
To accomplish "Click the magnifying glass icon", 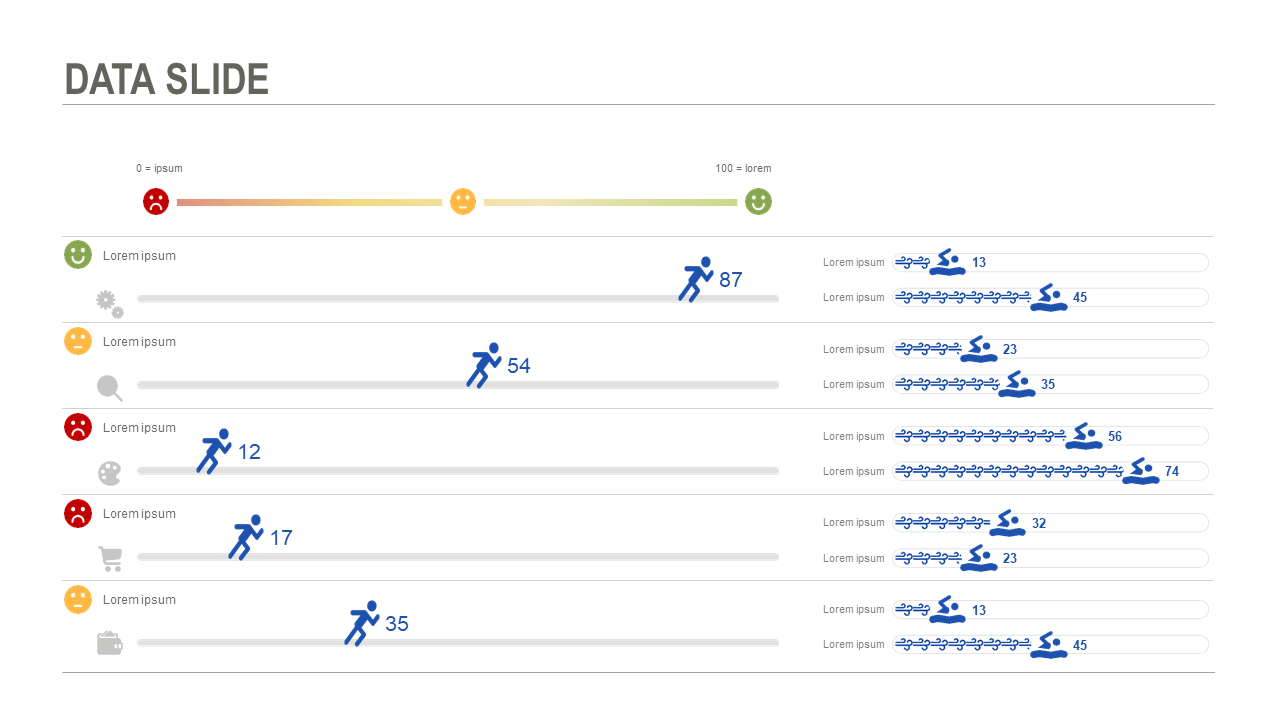I will [109, 388].
